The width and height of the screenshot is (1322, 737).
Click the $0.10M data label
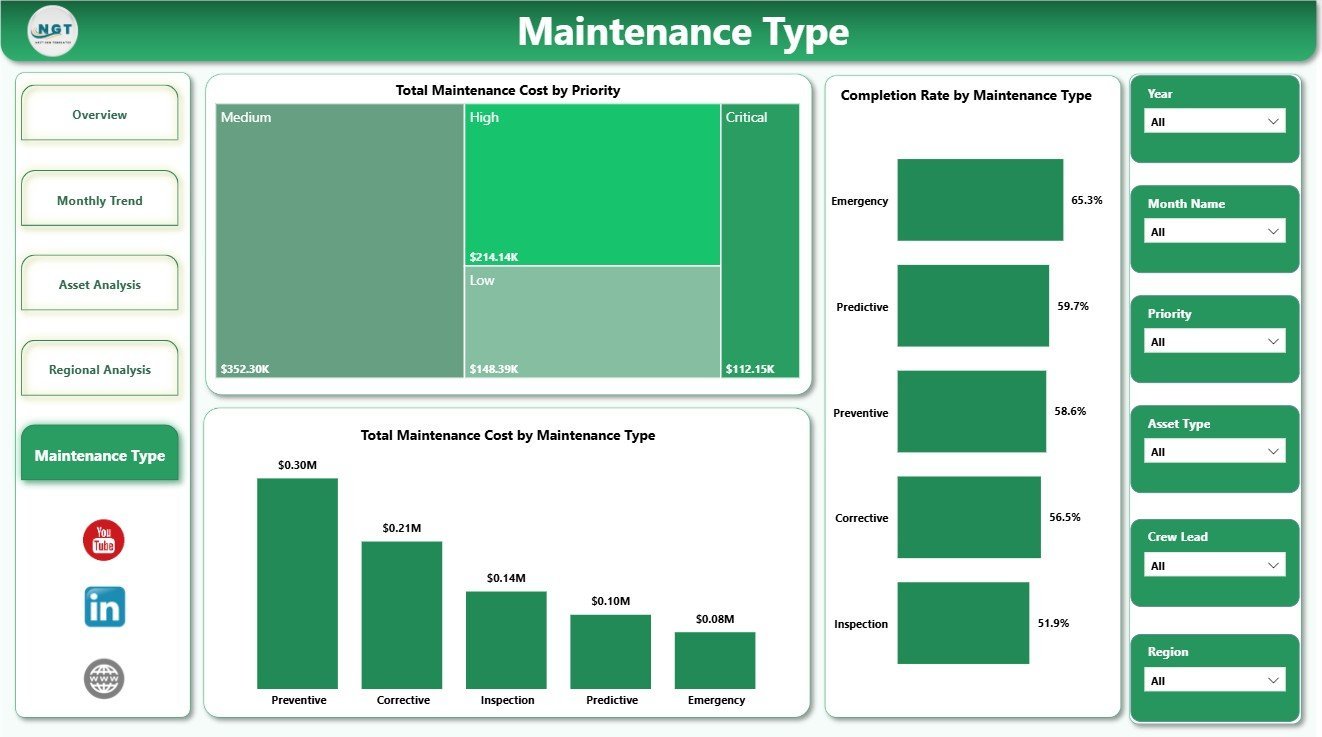point(611,601)
